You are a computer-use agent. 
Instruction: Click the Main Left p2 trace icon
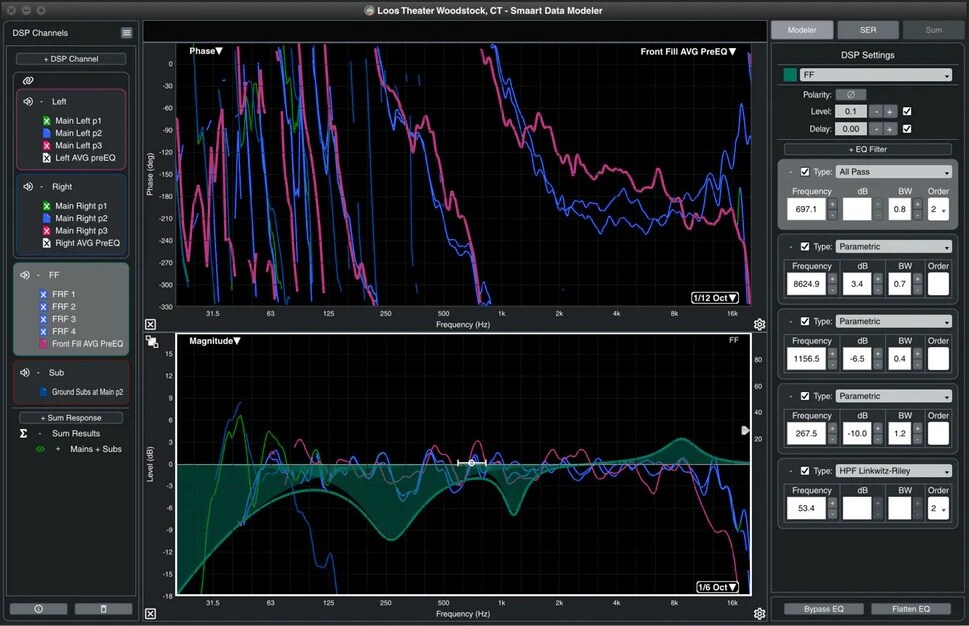click(46, 133)
